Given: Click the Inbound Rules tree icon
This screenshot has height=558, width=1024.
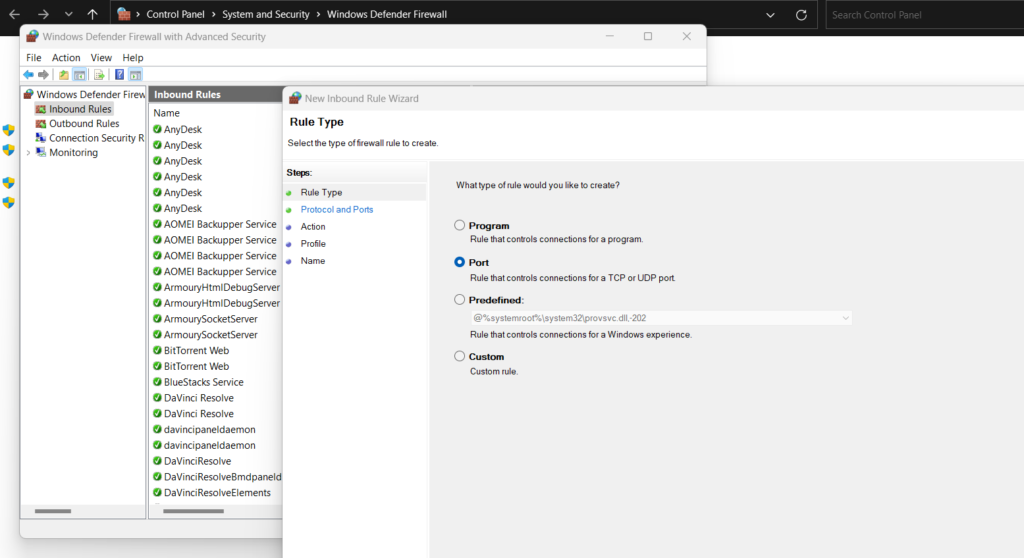Looking at the screenshot, I should click(x=40, y=109).
